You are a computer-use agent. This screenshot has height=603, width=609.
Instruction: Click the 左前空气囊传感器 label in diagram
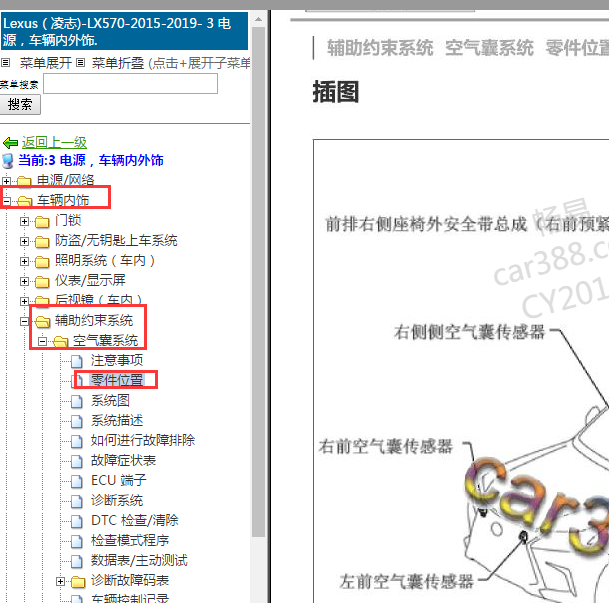point(406,582)
